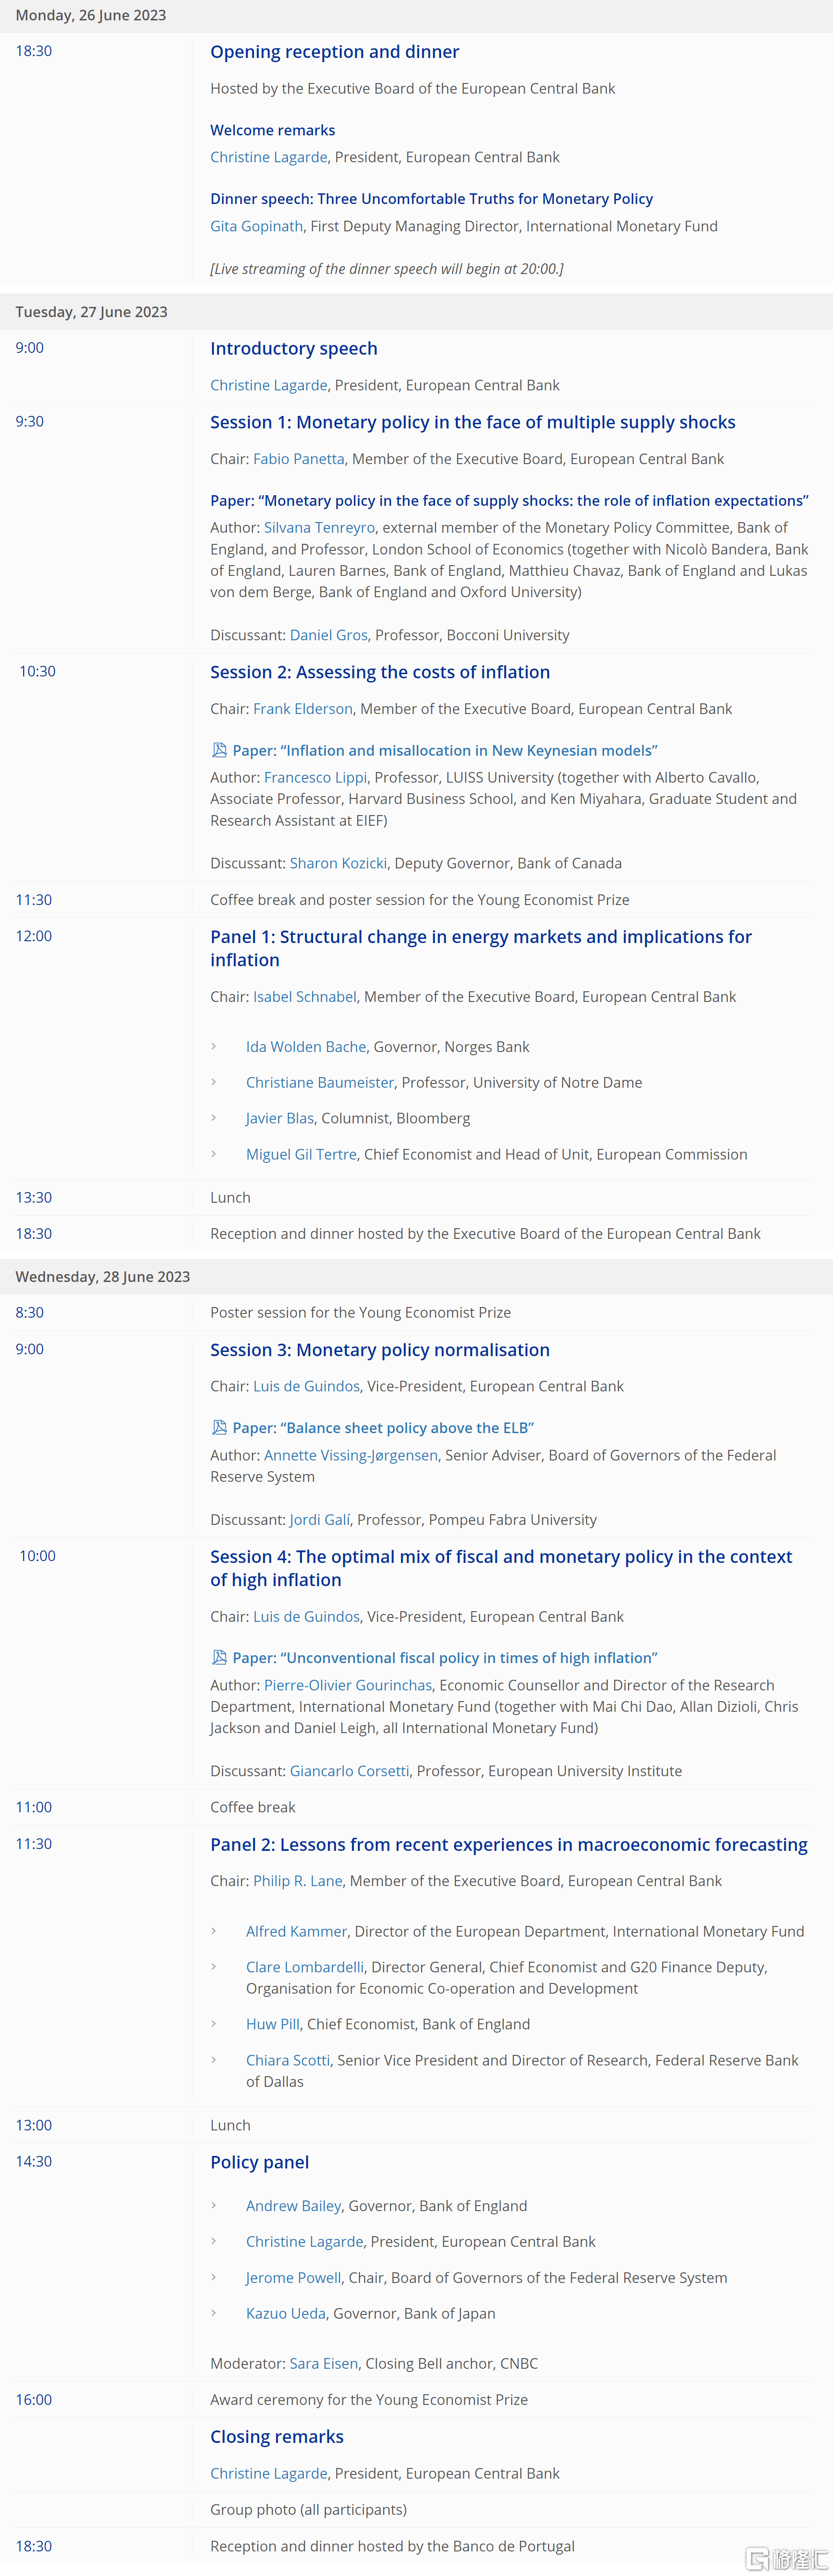Open Giancarlo Corsetti discussant link
This screenshot has height=2576, width=833.
(349, 1770)
